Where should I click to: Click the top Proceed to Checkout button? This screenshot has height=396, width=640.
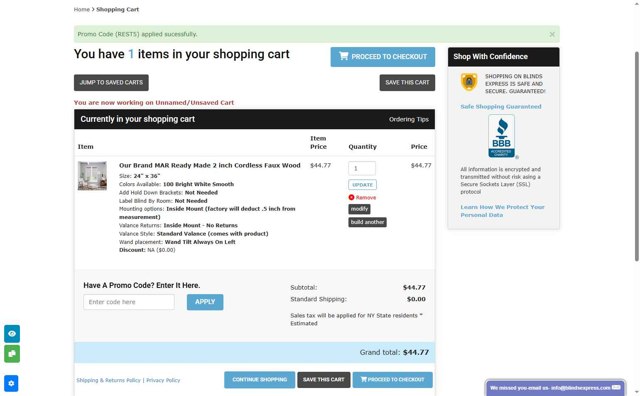(382, 57)
